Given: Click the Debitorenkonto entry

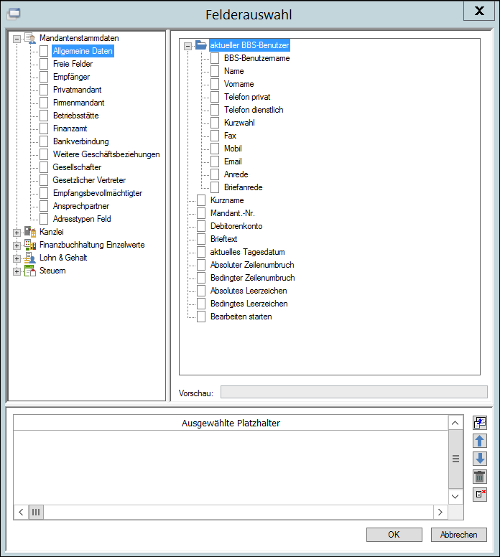Looking at the screenshot, I should tap(236, 226).
